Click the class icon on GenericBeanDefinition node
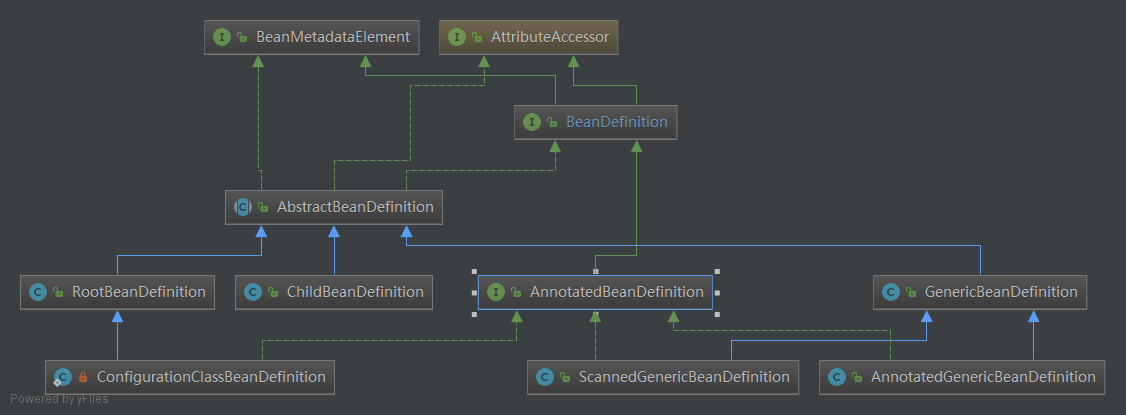 point(891,292)
